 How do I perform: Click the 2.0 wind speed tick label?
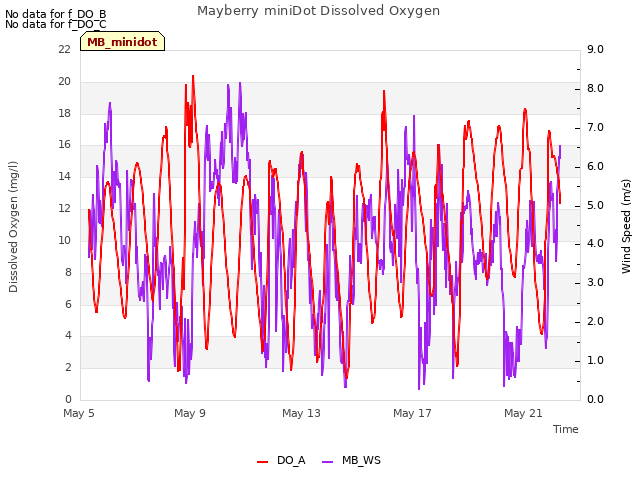coord(595,321)
